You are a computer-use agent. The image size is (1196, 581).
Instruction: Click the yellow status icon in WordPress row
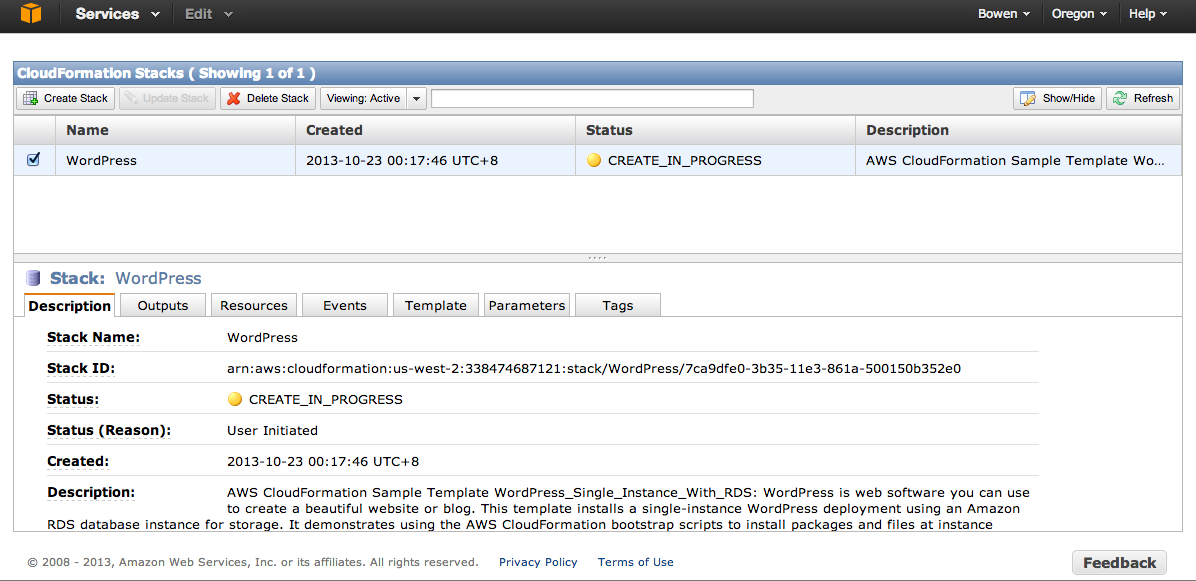(594, 161)
